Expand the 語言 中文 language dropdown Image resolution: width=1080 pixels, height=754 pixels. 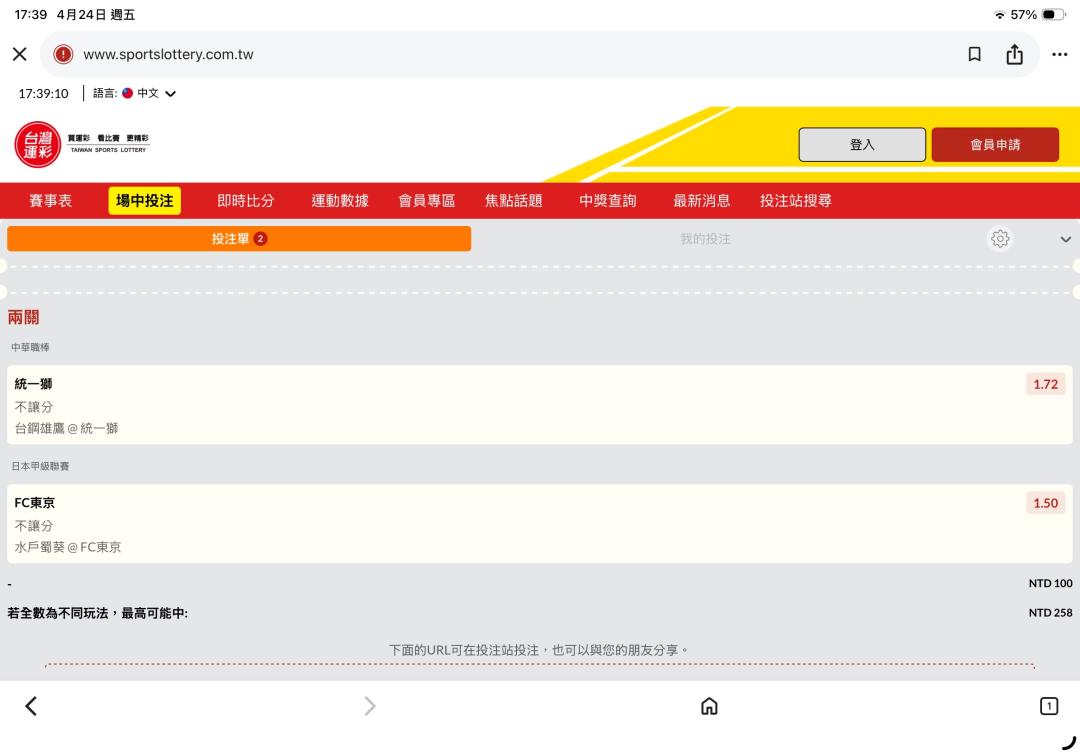point(134,93)
